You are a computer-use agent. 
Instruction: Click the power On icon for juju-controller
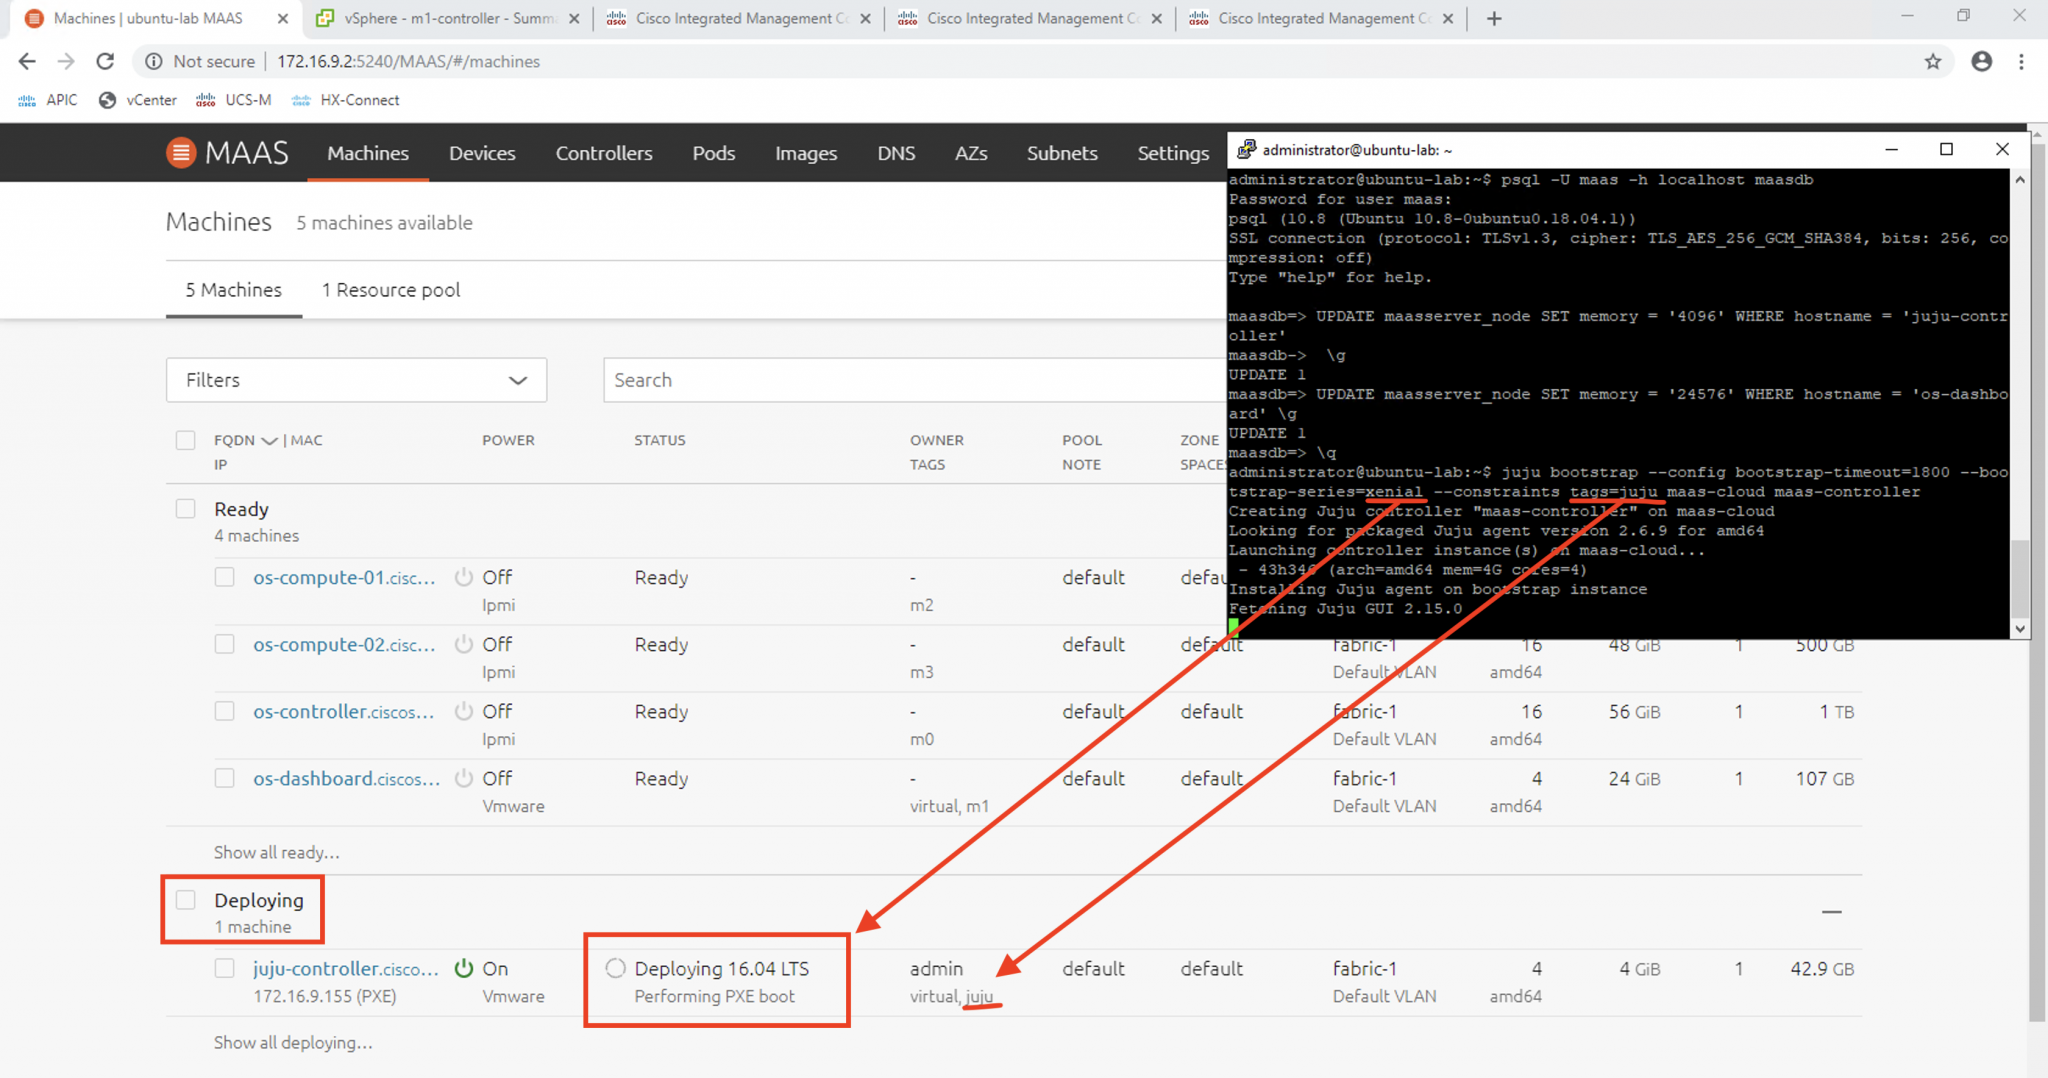point(464,968)
